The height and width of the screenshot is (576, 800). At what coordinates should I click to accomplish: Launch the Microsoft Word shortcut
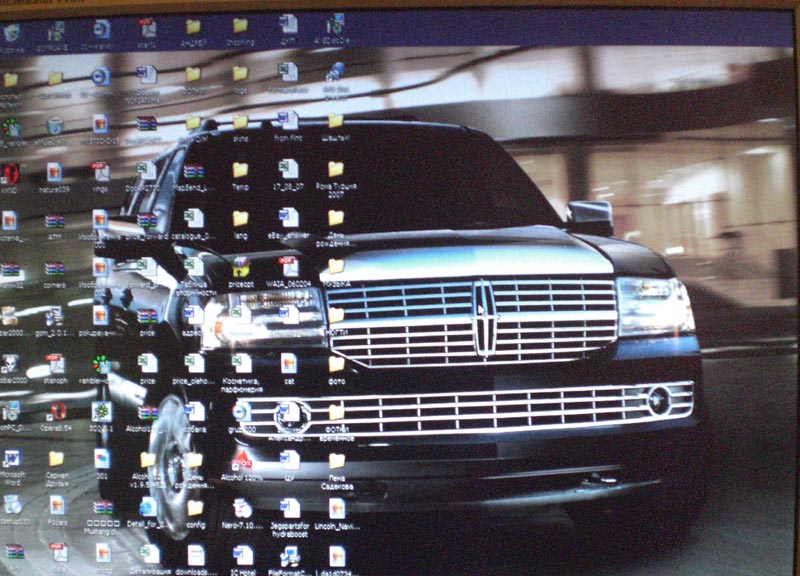click(x=11, y=459)
